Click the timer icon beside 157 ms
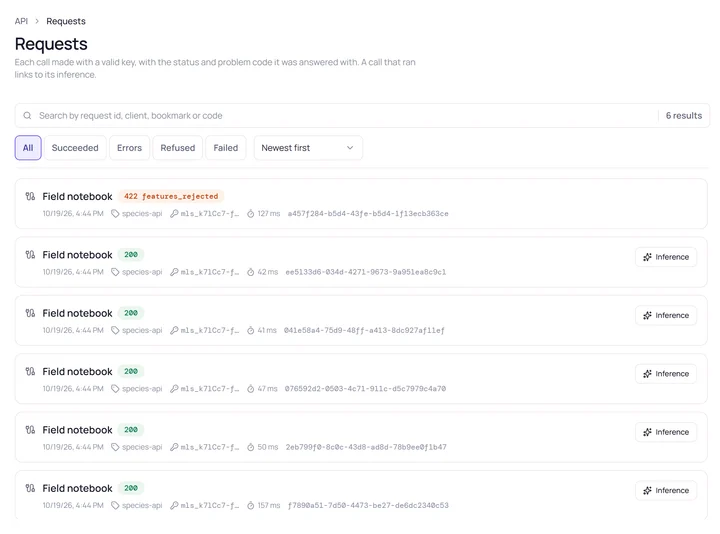The height and width of the screenshot is (534, 720). (251, 505)
